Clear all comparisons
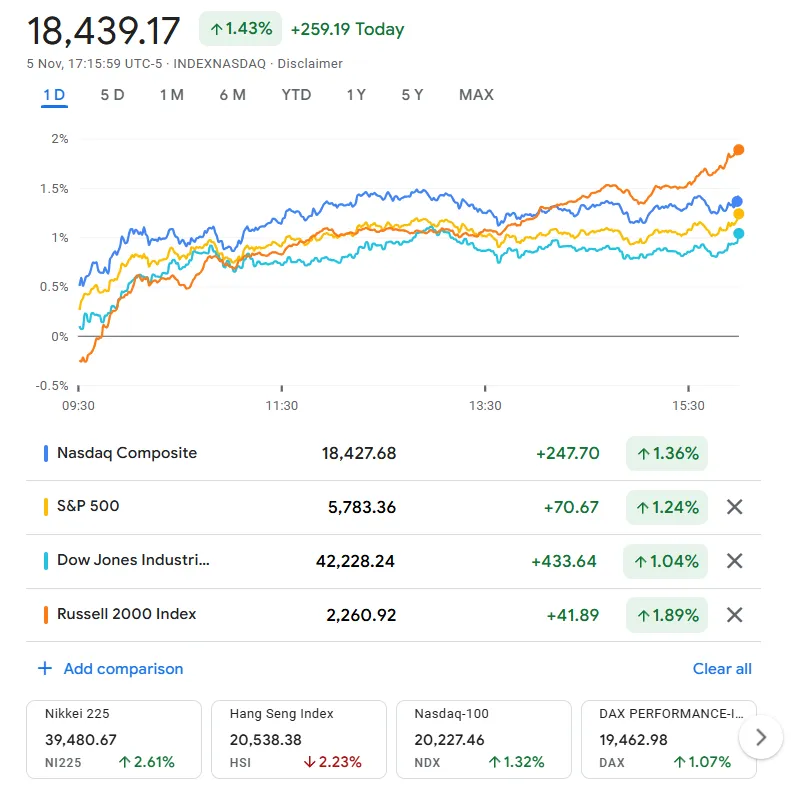 pyautogui.click(x=722, y=669)
